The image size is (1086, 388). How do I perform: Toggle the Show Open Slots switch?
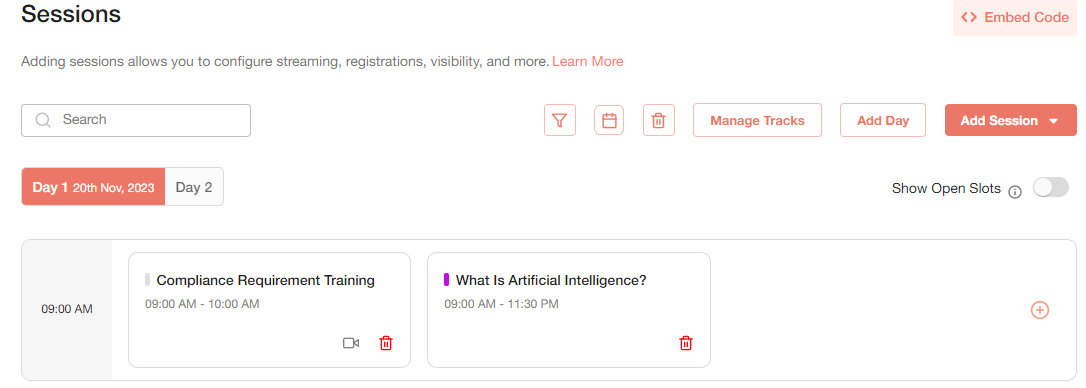1051,187
